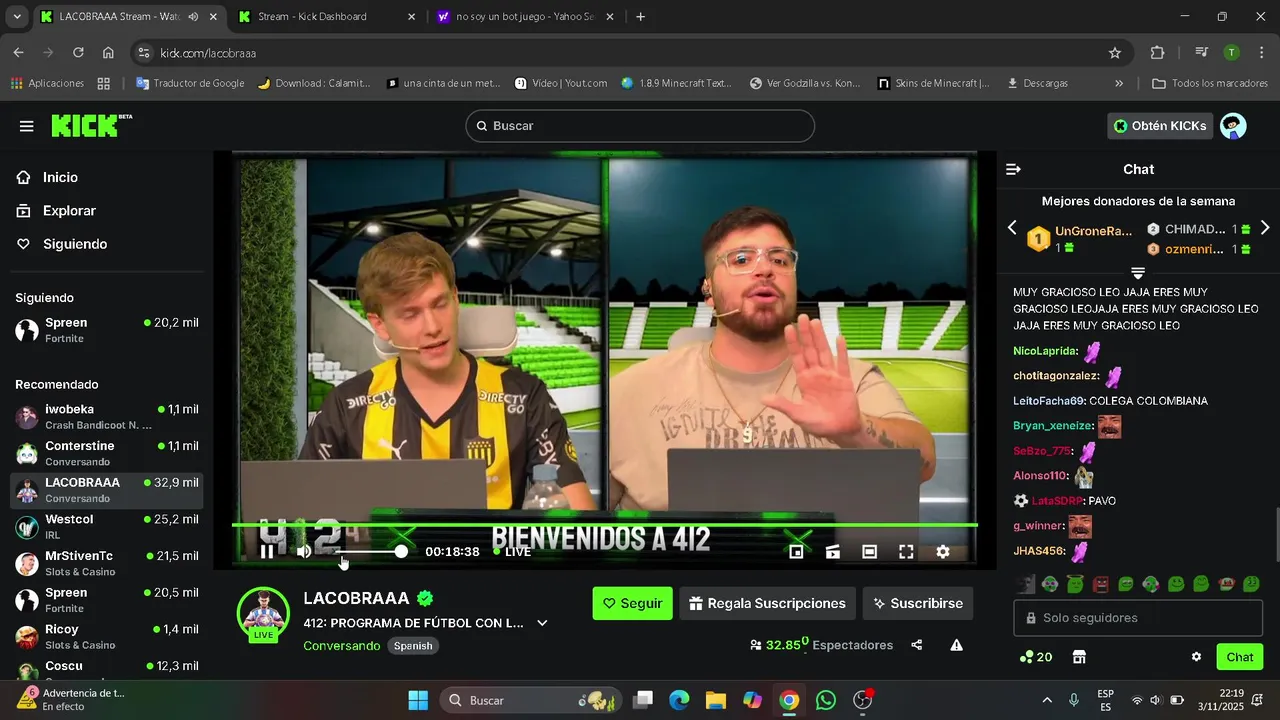This screenshot has height=720, width=1280.
Task: Click the Buscar search field on Kick
Action: click(x=640, y=126)
